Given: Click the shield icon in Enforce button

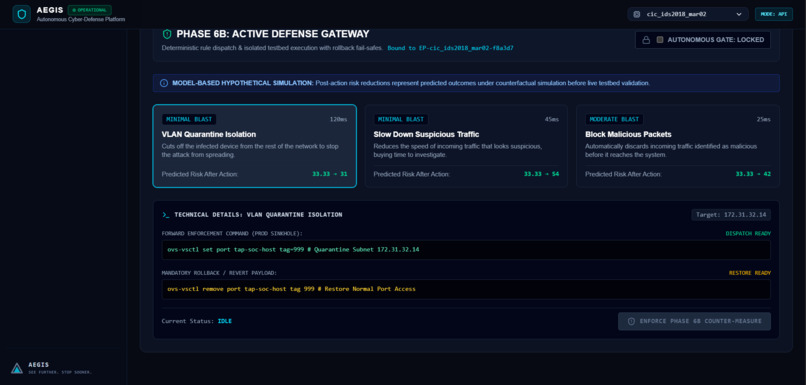Looking at the screenshot, I should tap(631, 321).
